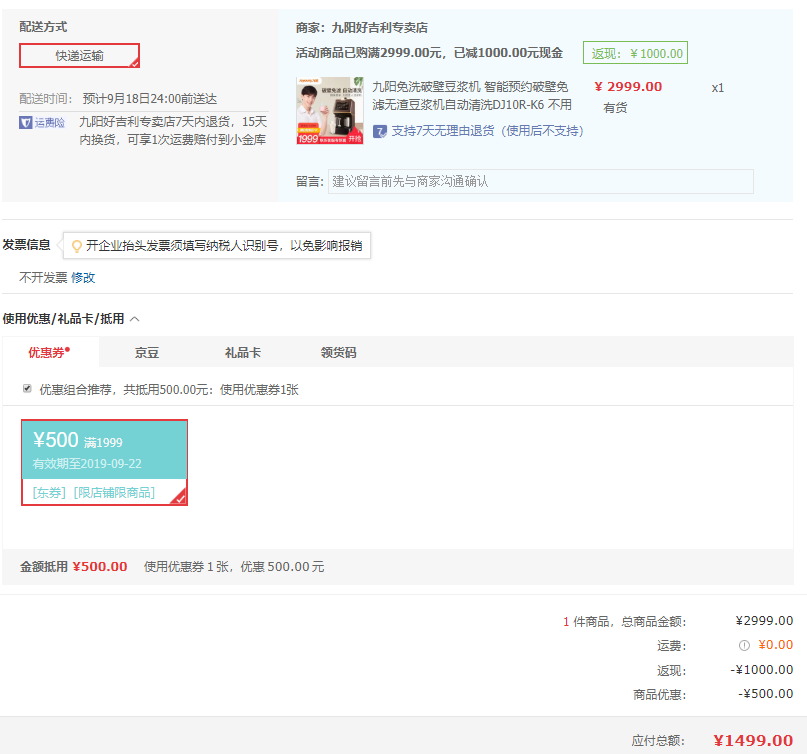Click the merchant name 九阳好吉利专卖店

379,27
